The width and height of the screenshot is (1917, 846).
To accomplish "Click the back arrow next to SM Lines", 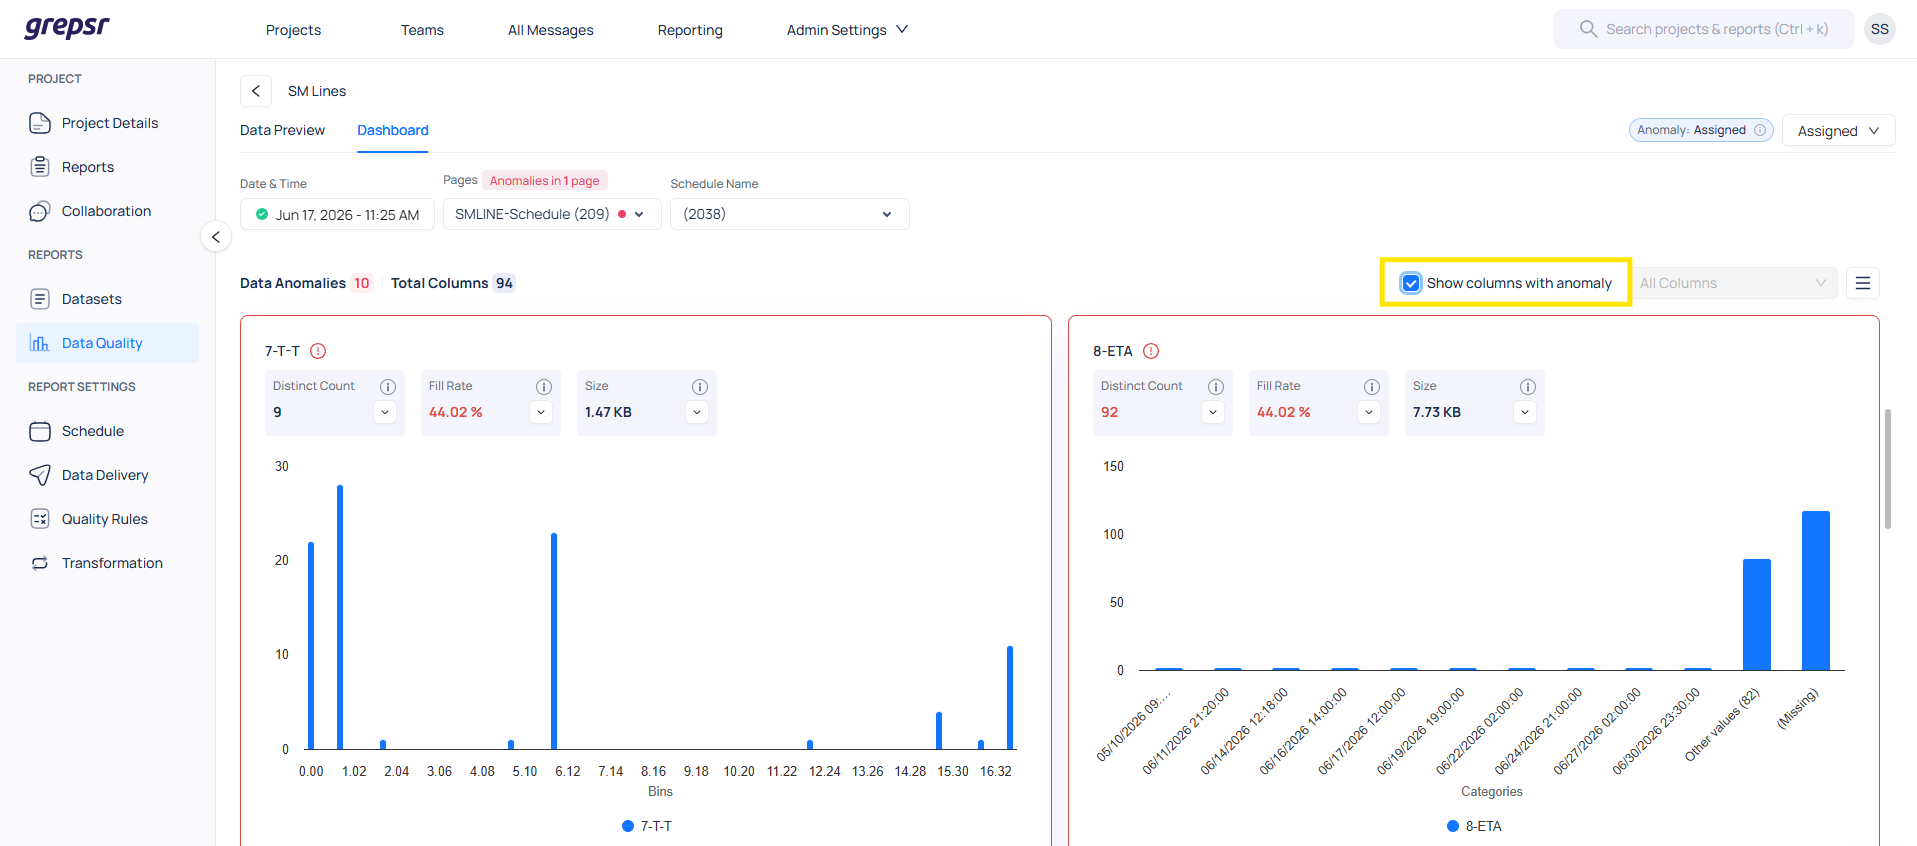I will (x=256, y=91).
